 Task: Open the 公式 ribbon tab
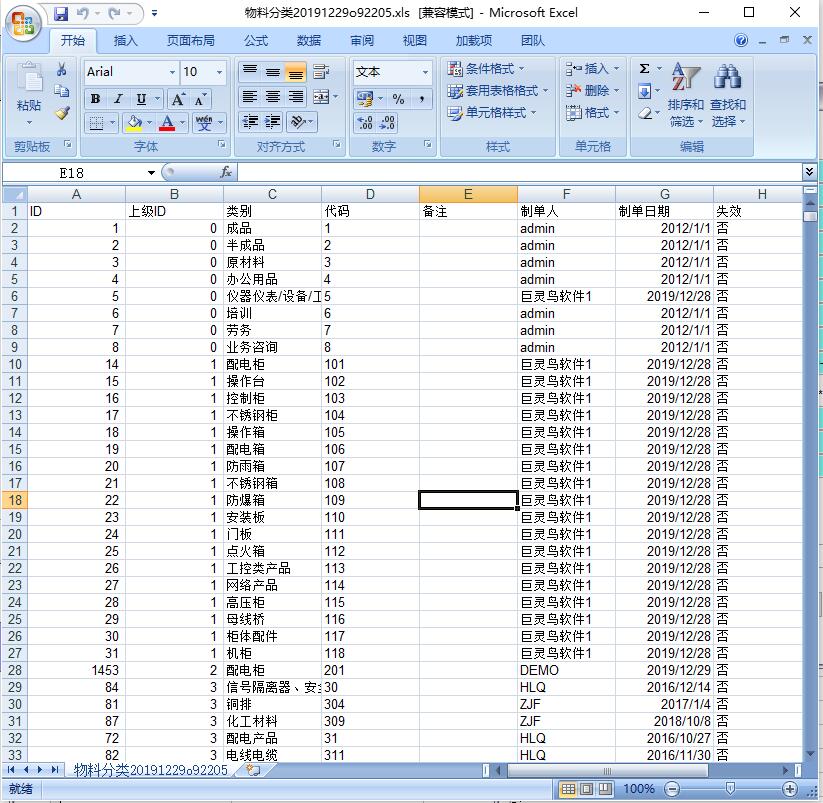click(x=256, y=41)
